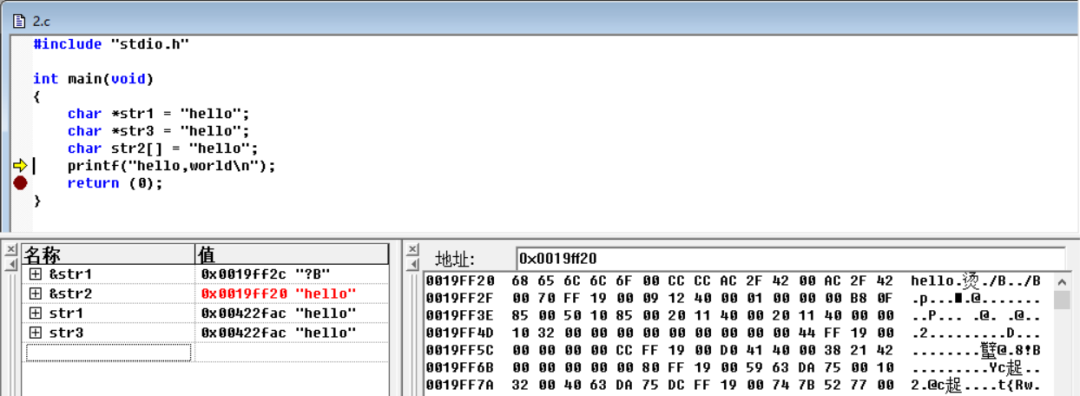The height and width of the screenshot is (396, 1080).
Task: Expand the str1 watch entry
Action: 35,313
